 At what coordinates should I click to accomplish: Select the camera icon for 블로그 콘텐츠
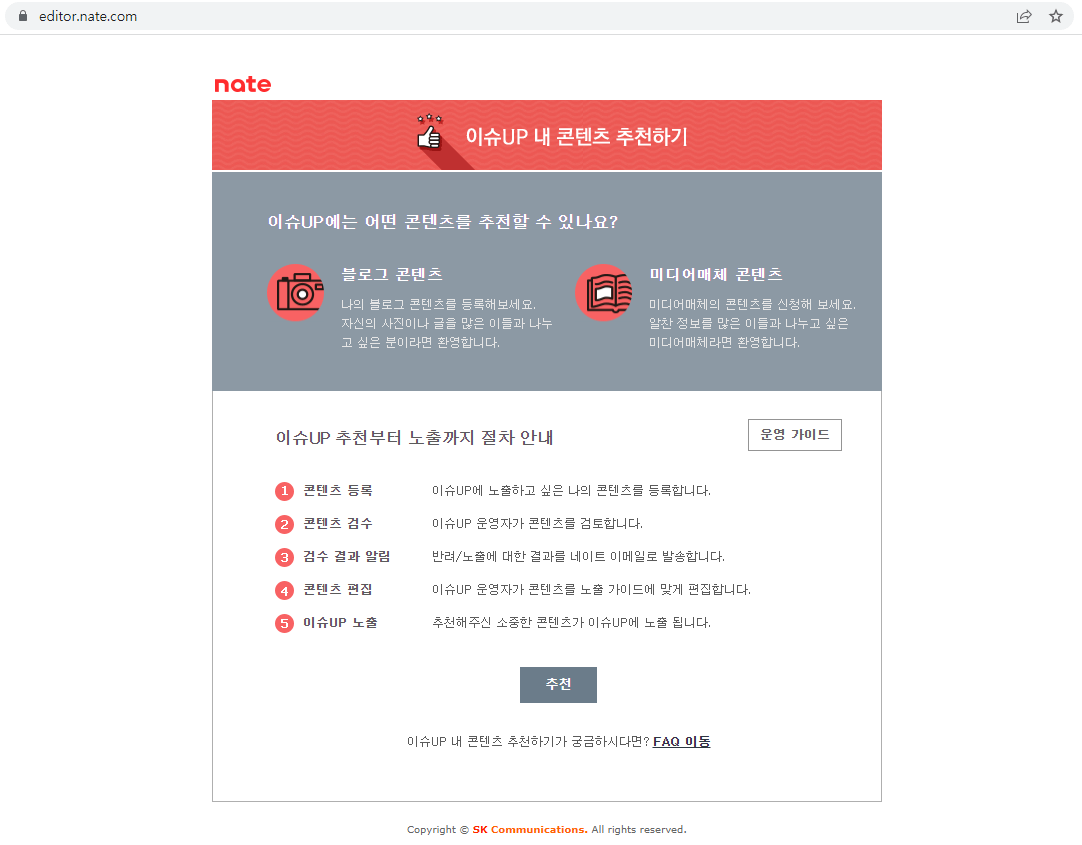[x=296, y=293]
